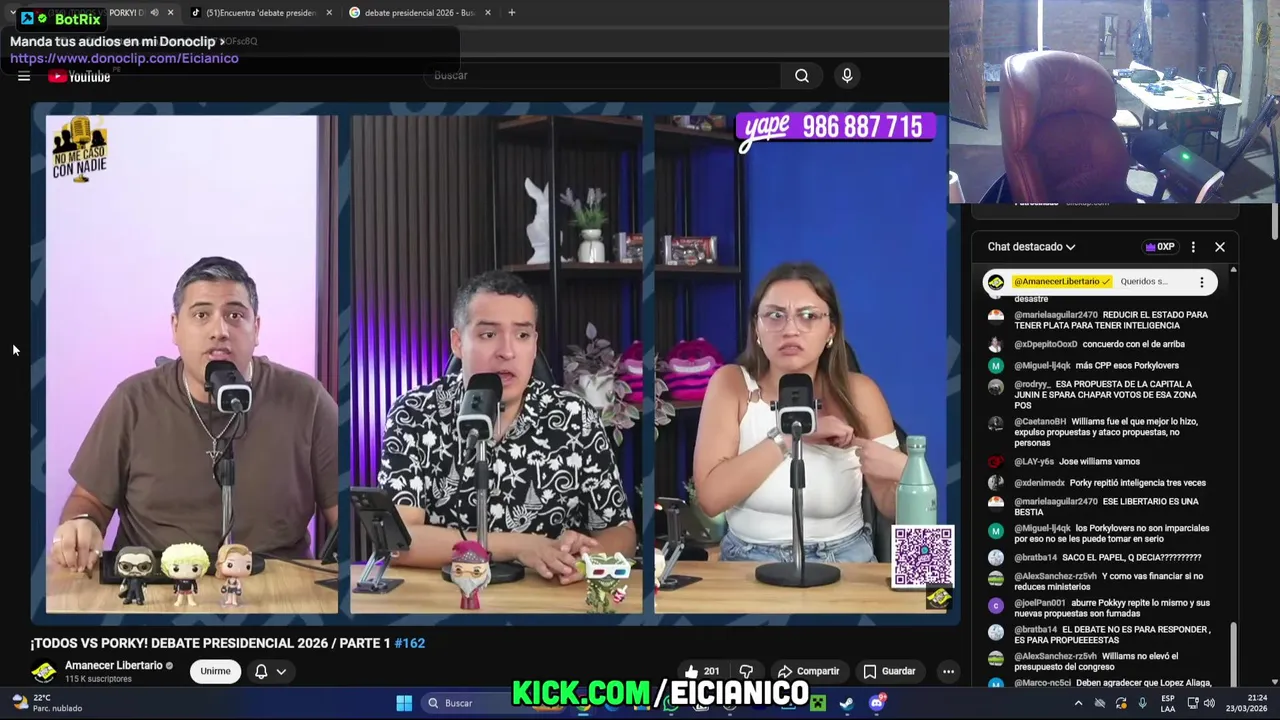
Task: Open more video actions three-dot menu
Action: click(948, 671)
